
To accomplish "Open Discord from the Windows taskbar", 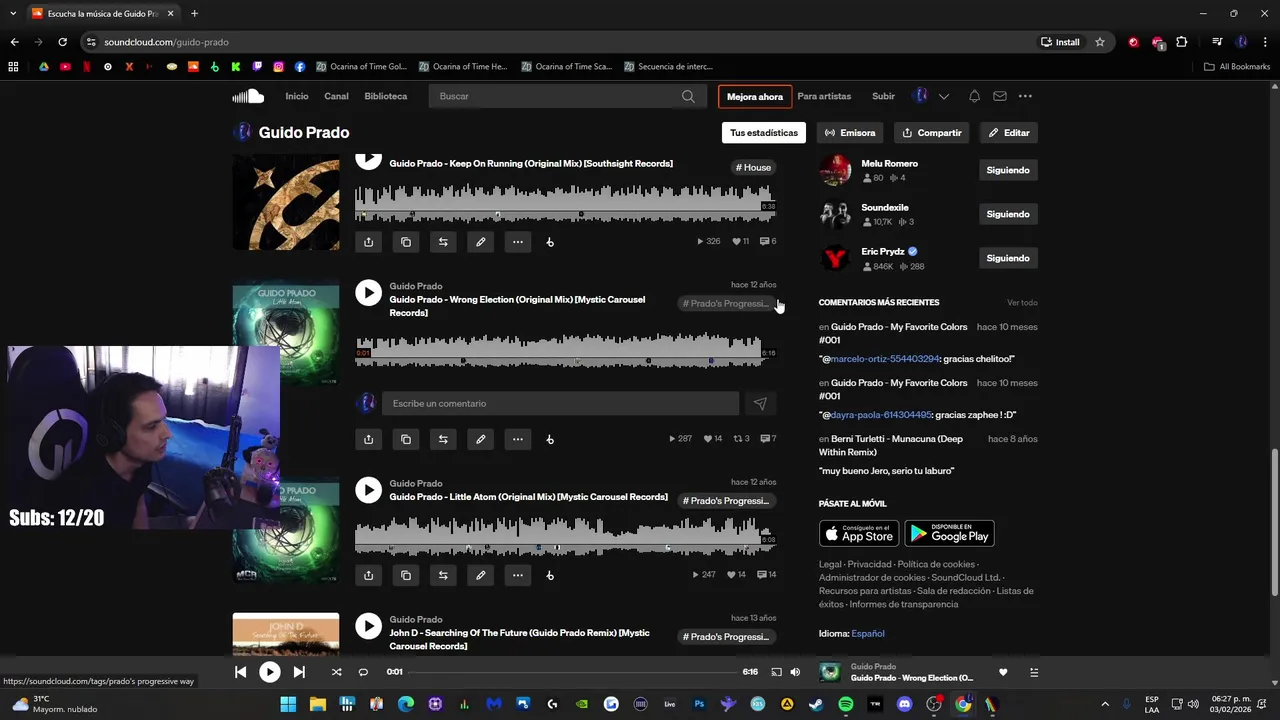I will 905,704.
